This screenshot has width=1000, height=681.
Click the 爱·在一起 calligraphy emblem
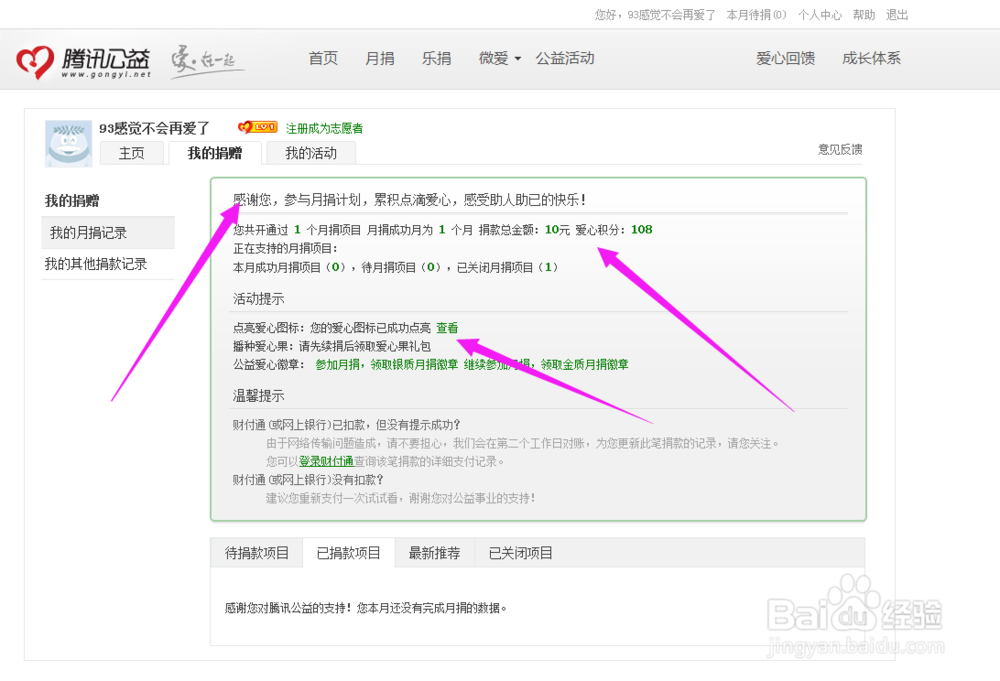205,58
